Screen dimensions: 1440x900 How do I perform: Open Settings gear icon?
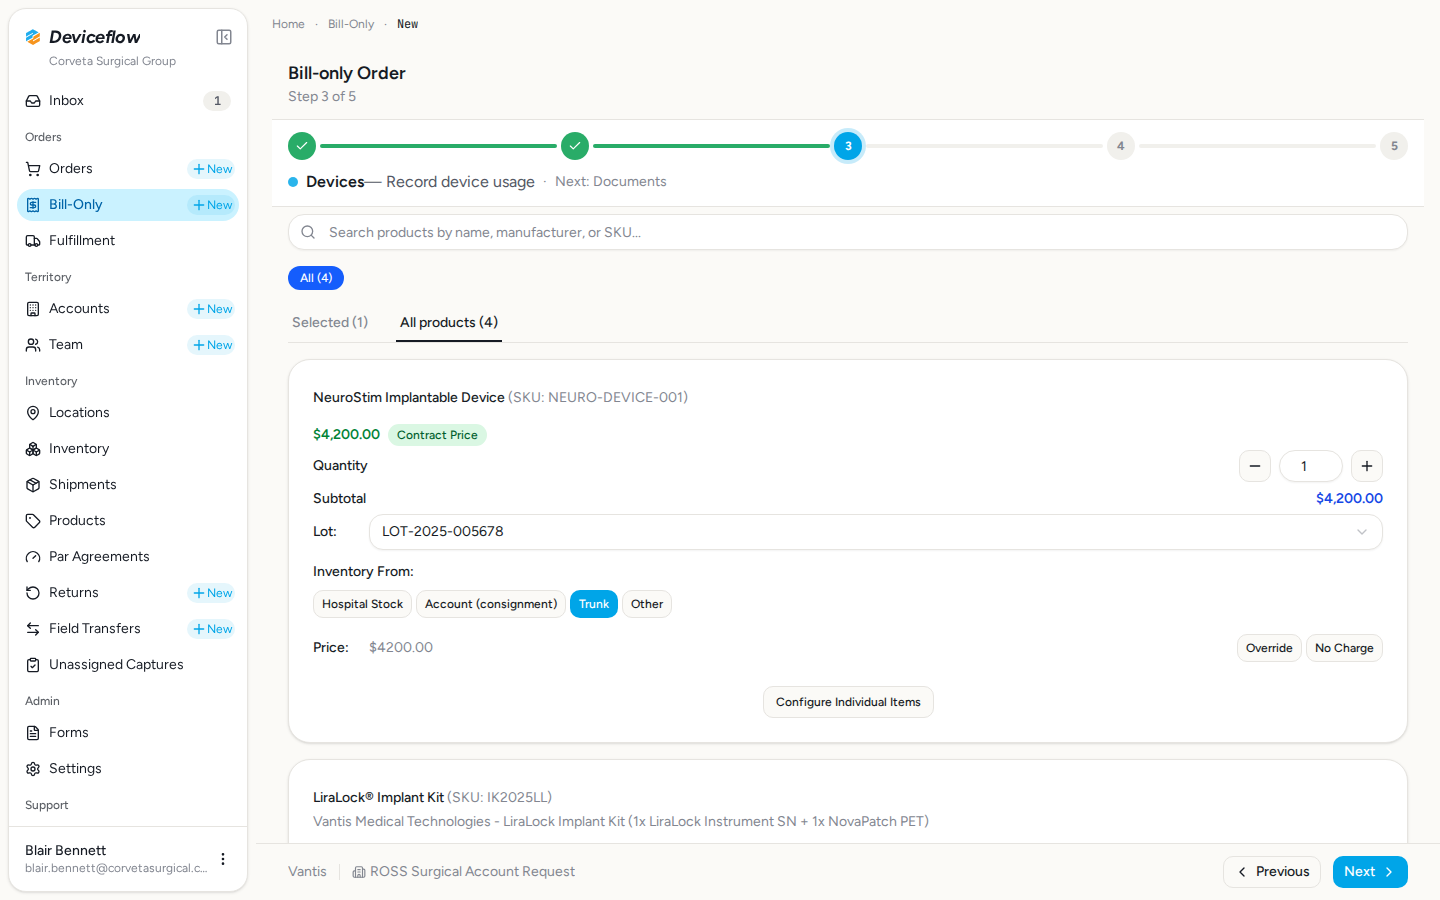click(x=33, y=769)
